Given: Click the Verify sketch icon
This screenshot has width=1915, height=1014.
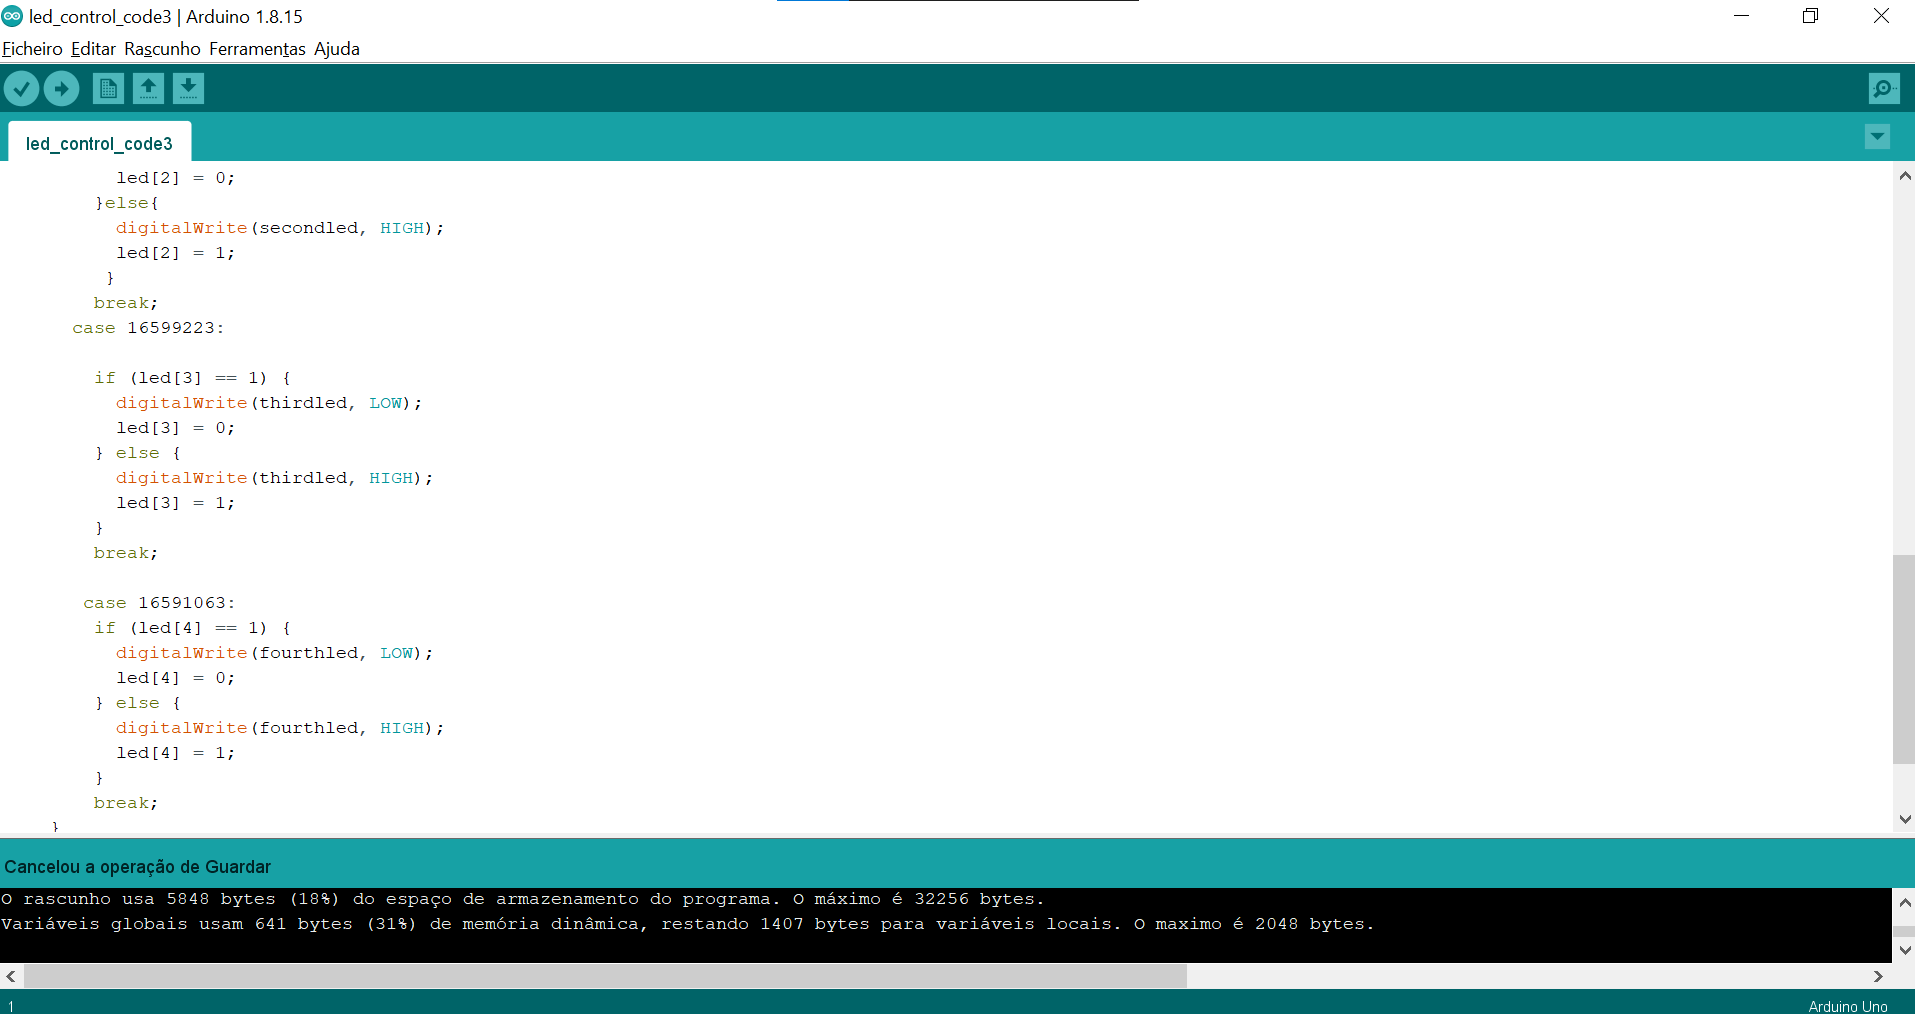Looking at the screenshot, I should tap(21, 88).
